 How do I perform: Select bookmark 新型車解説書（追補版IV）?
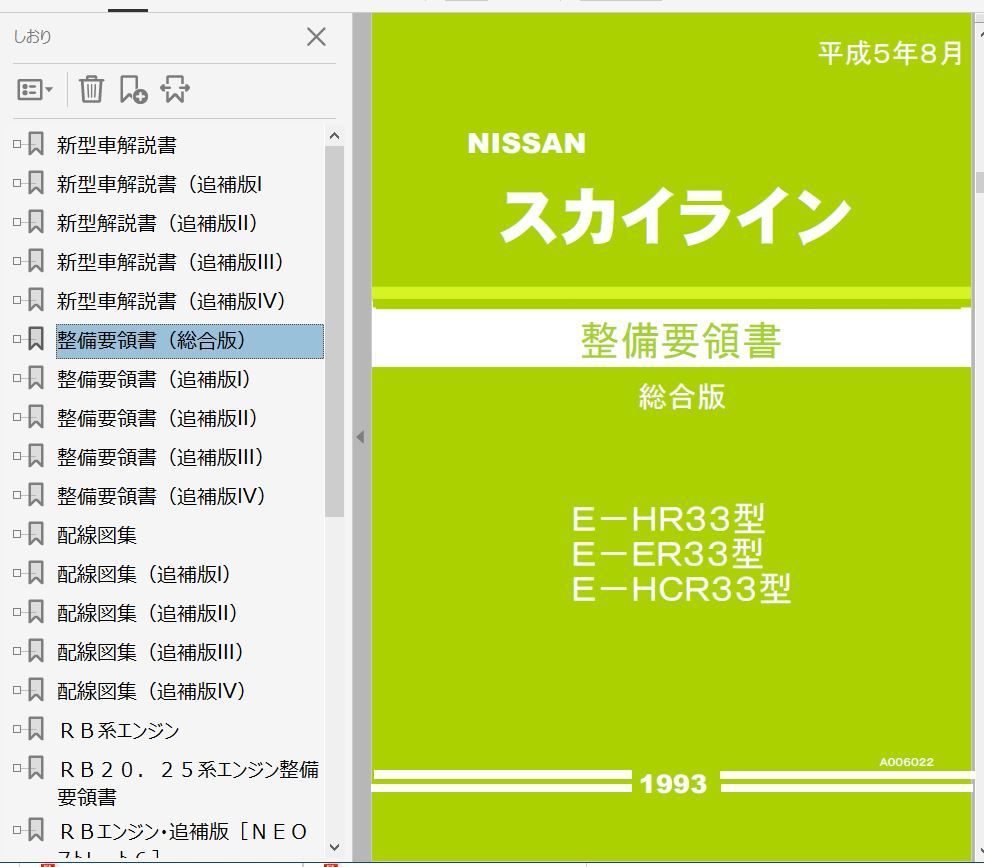click(x=172, y=301)
